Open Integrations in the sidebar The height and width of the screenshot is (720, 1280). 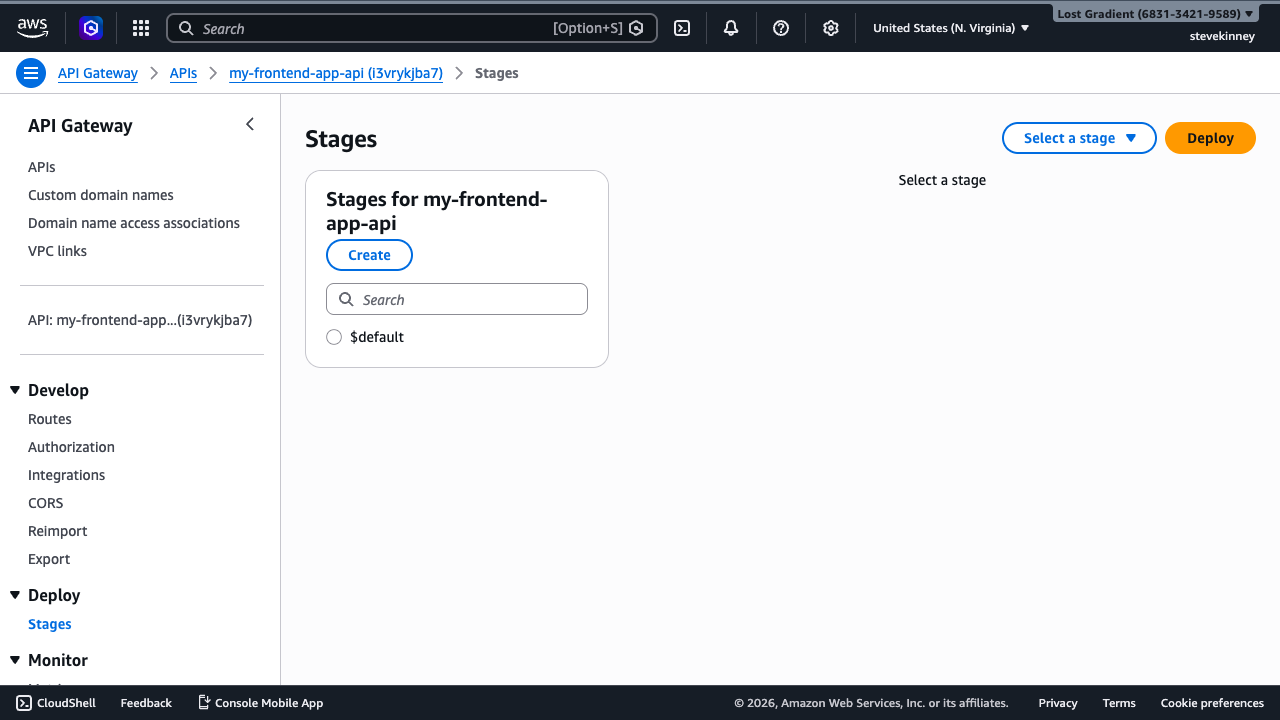click(66, 475)
